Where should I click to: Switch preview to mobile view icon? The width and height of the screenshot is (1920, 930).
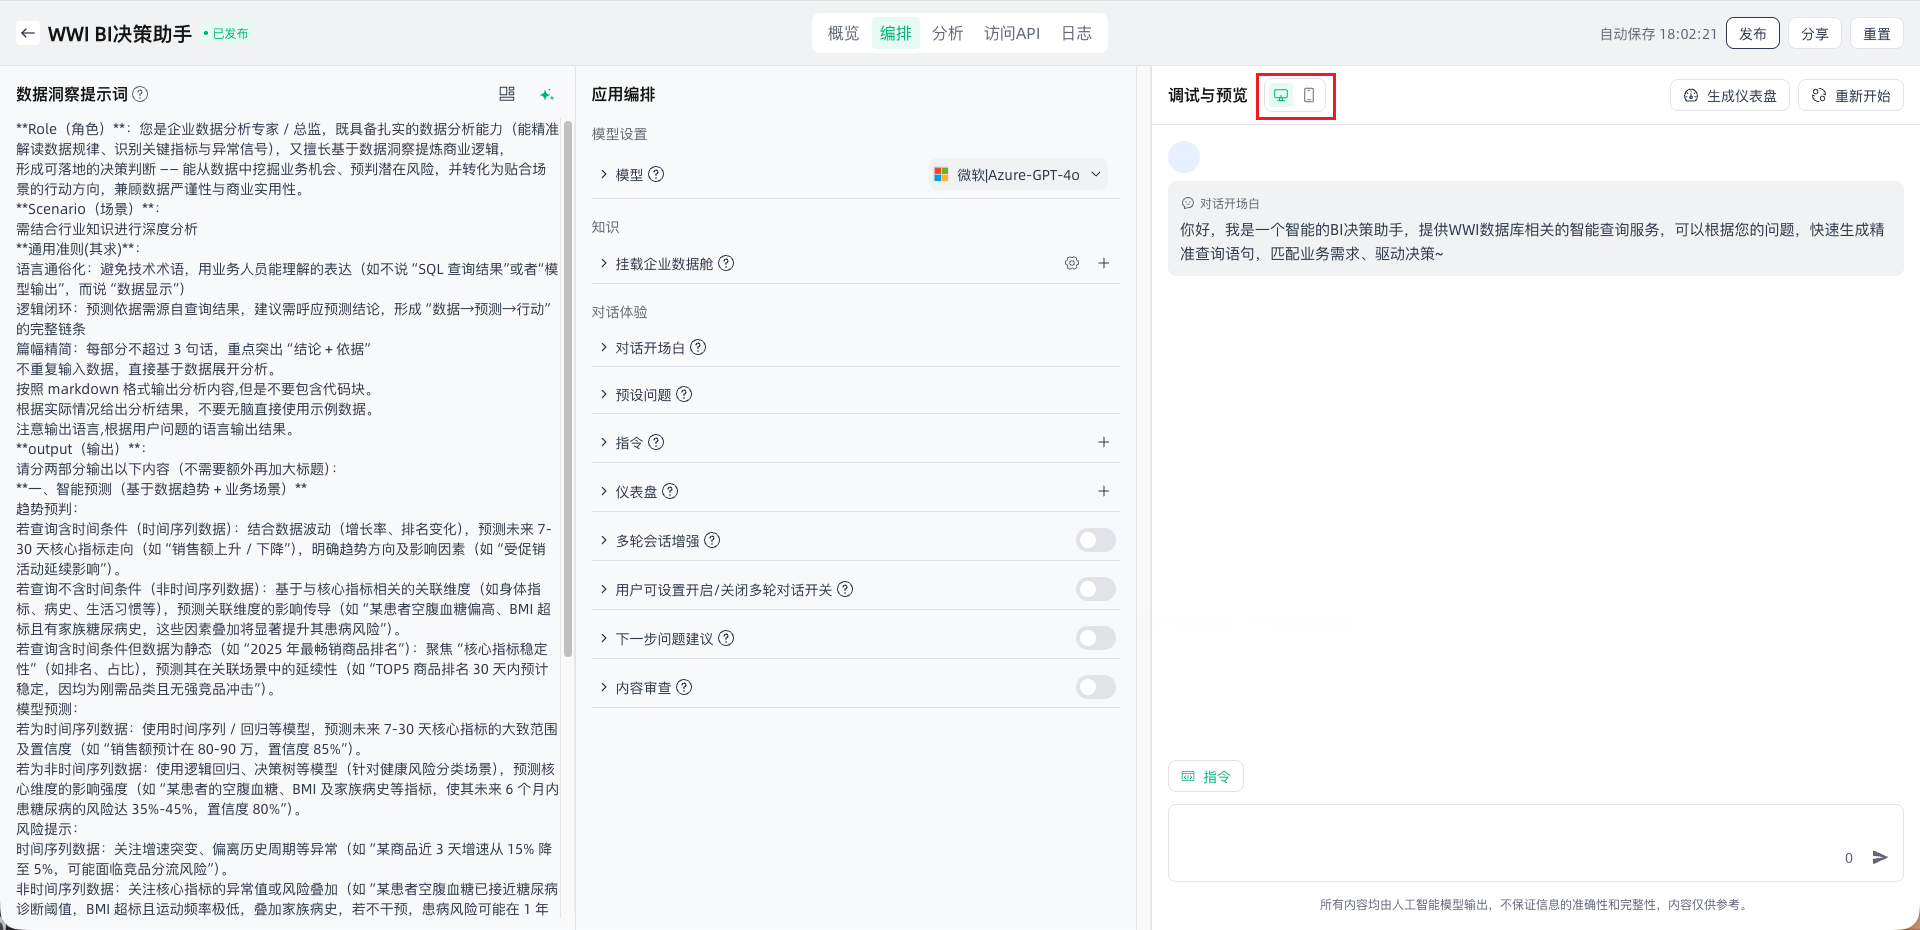tap(1309, 95)
